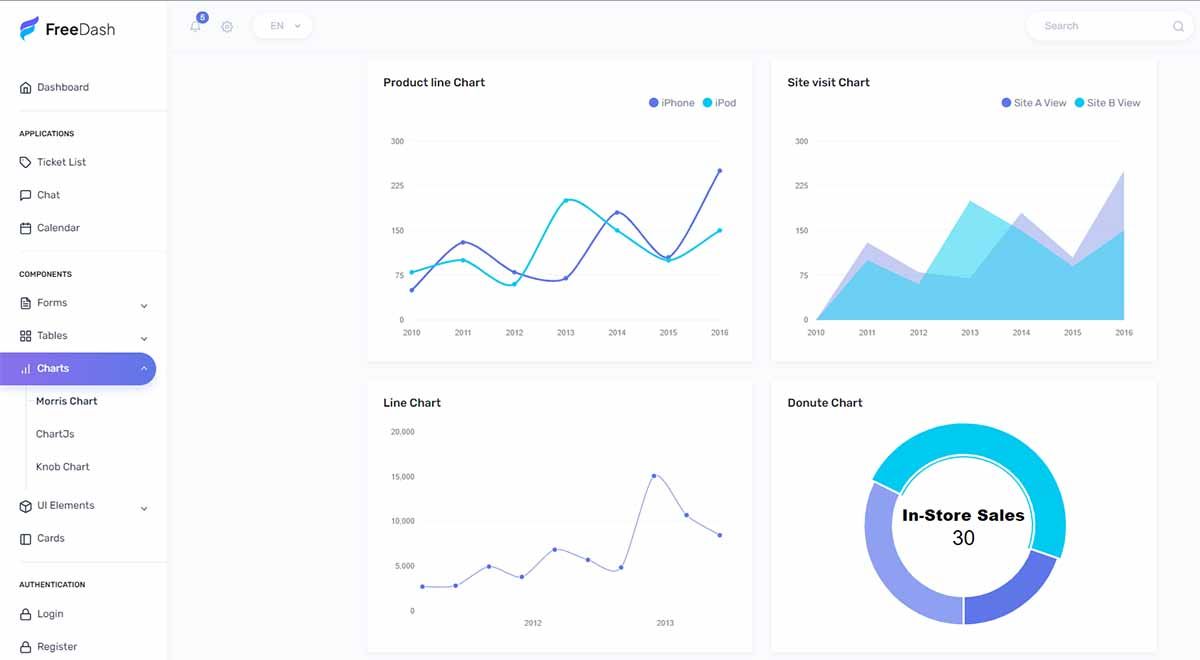Viewport: 1200px width, 660px height.
Task: Select the Ticket List sidebar icon
Action: tap(23, 161)
